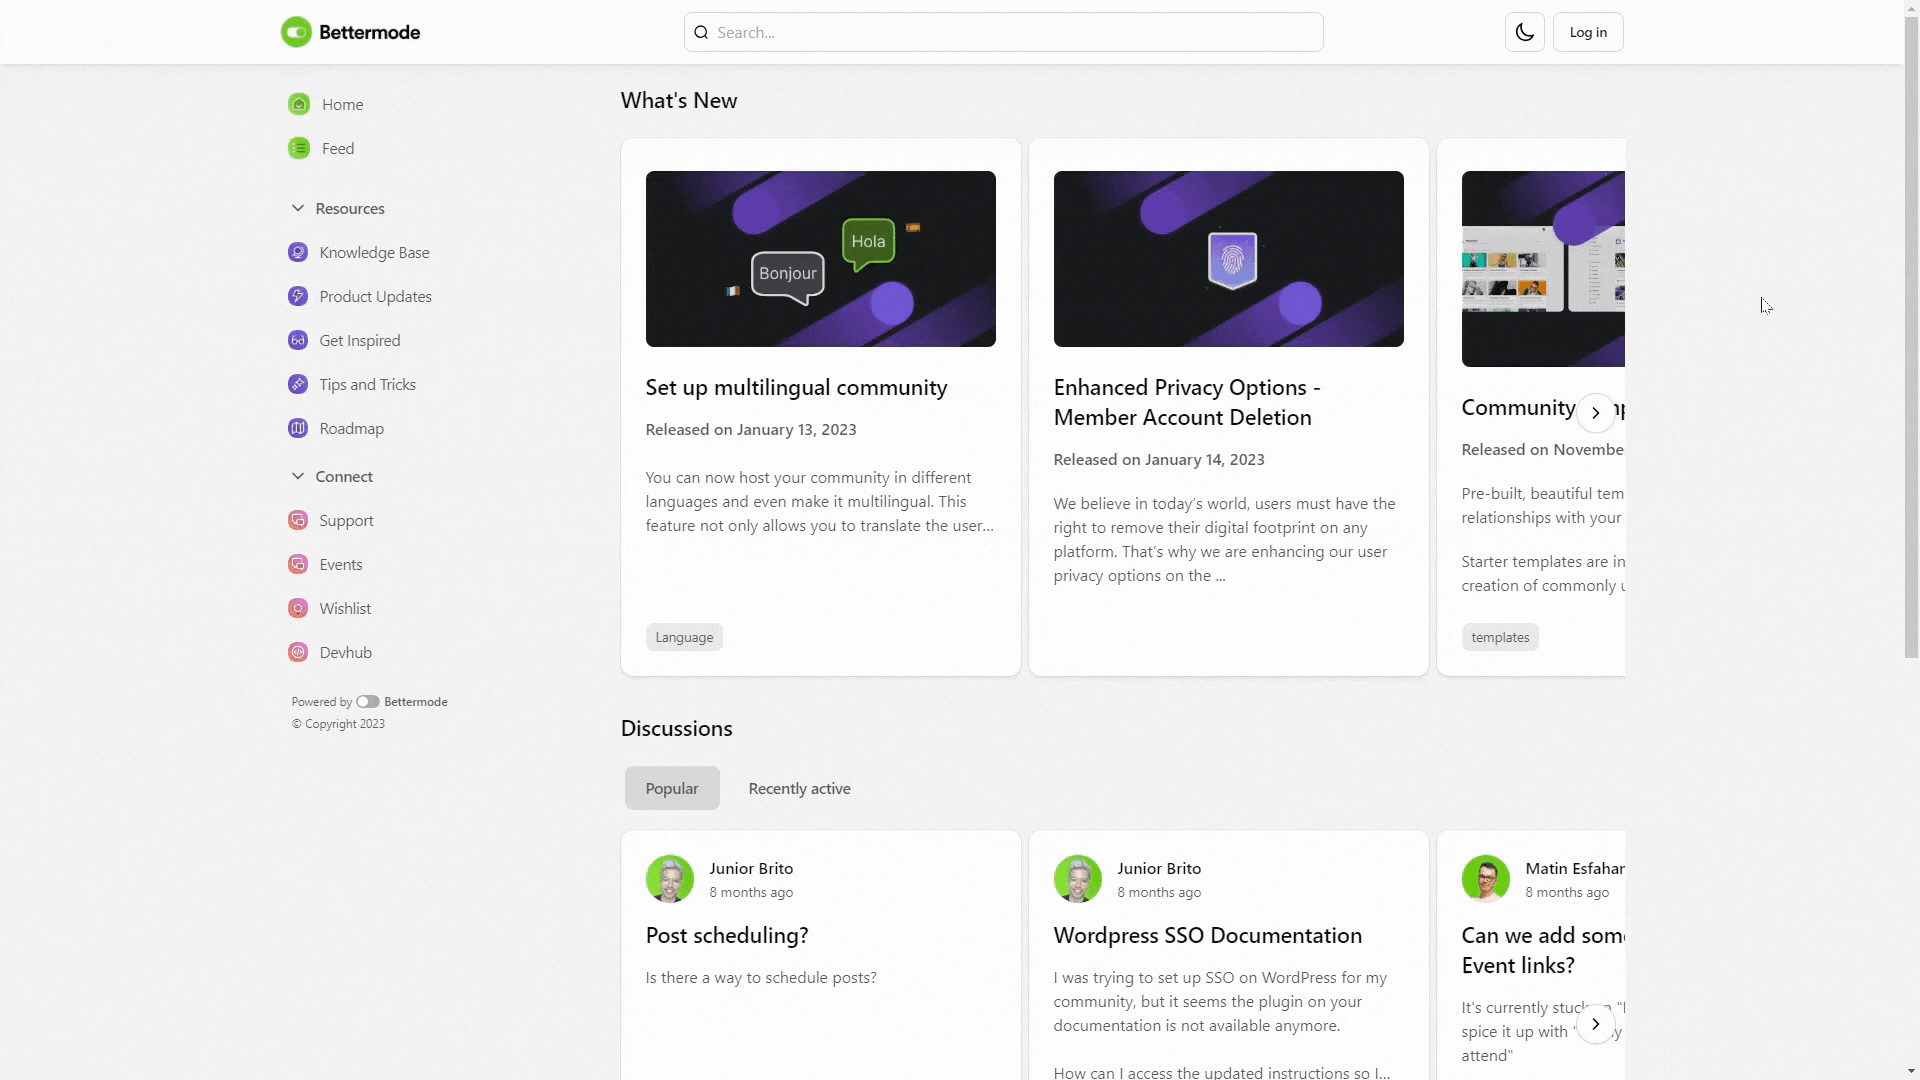
Task: Click the Bettermode logo
Action: pos(349,31)
